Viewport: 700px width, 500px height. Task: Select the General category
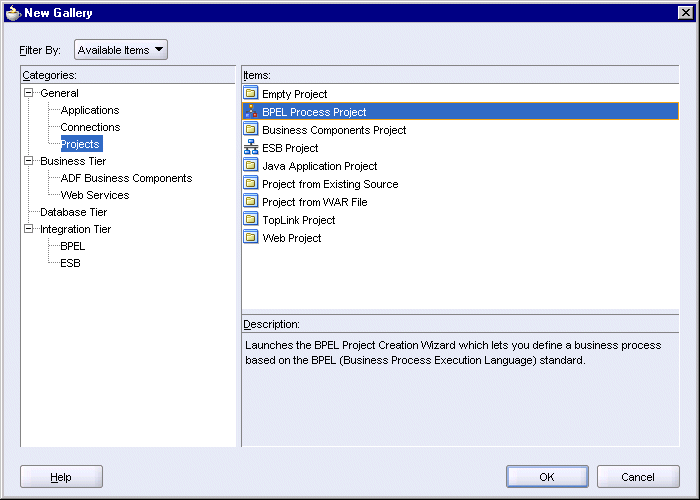click(x=59, y=93)
